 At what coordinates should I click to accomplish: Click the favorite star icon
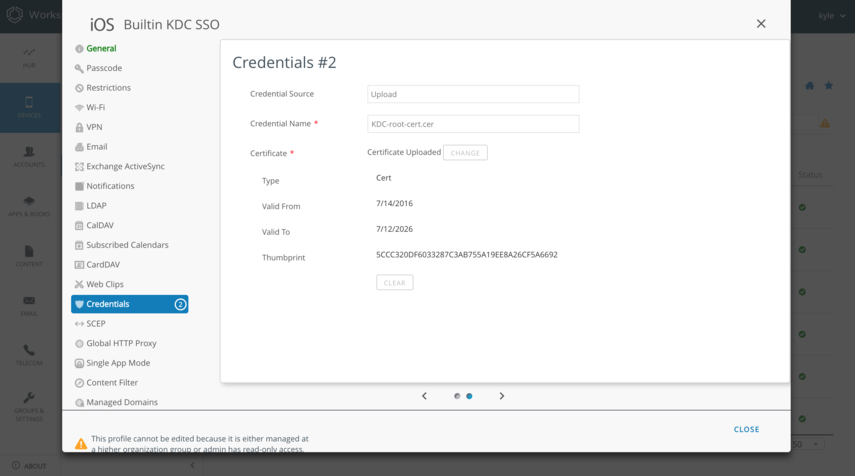pos(829,86)
